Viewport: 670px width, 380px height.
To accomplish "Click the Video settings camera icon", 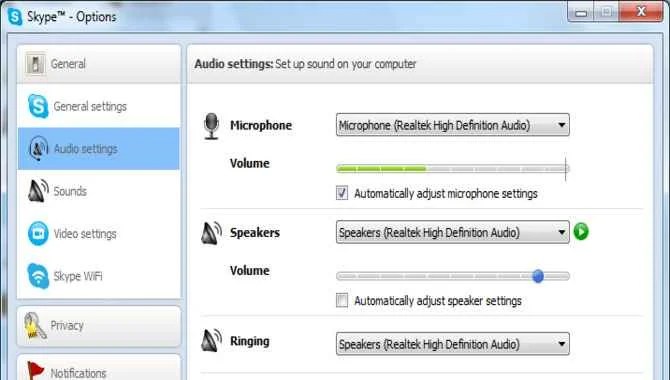I will [x=38, y=233].
